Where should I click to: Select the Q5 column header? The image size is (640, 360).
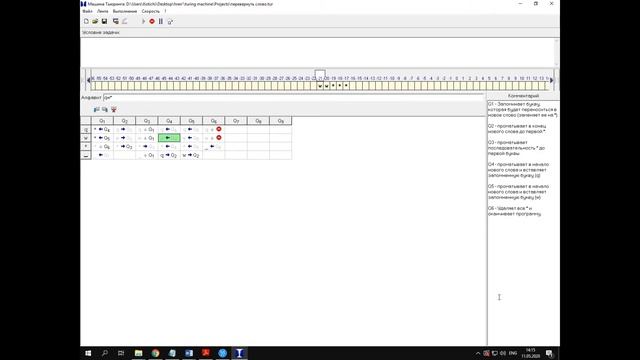[x=191, y=121]
